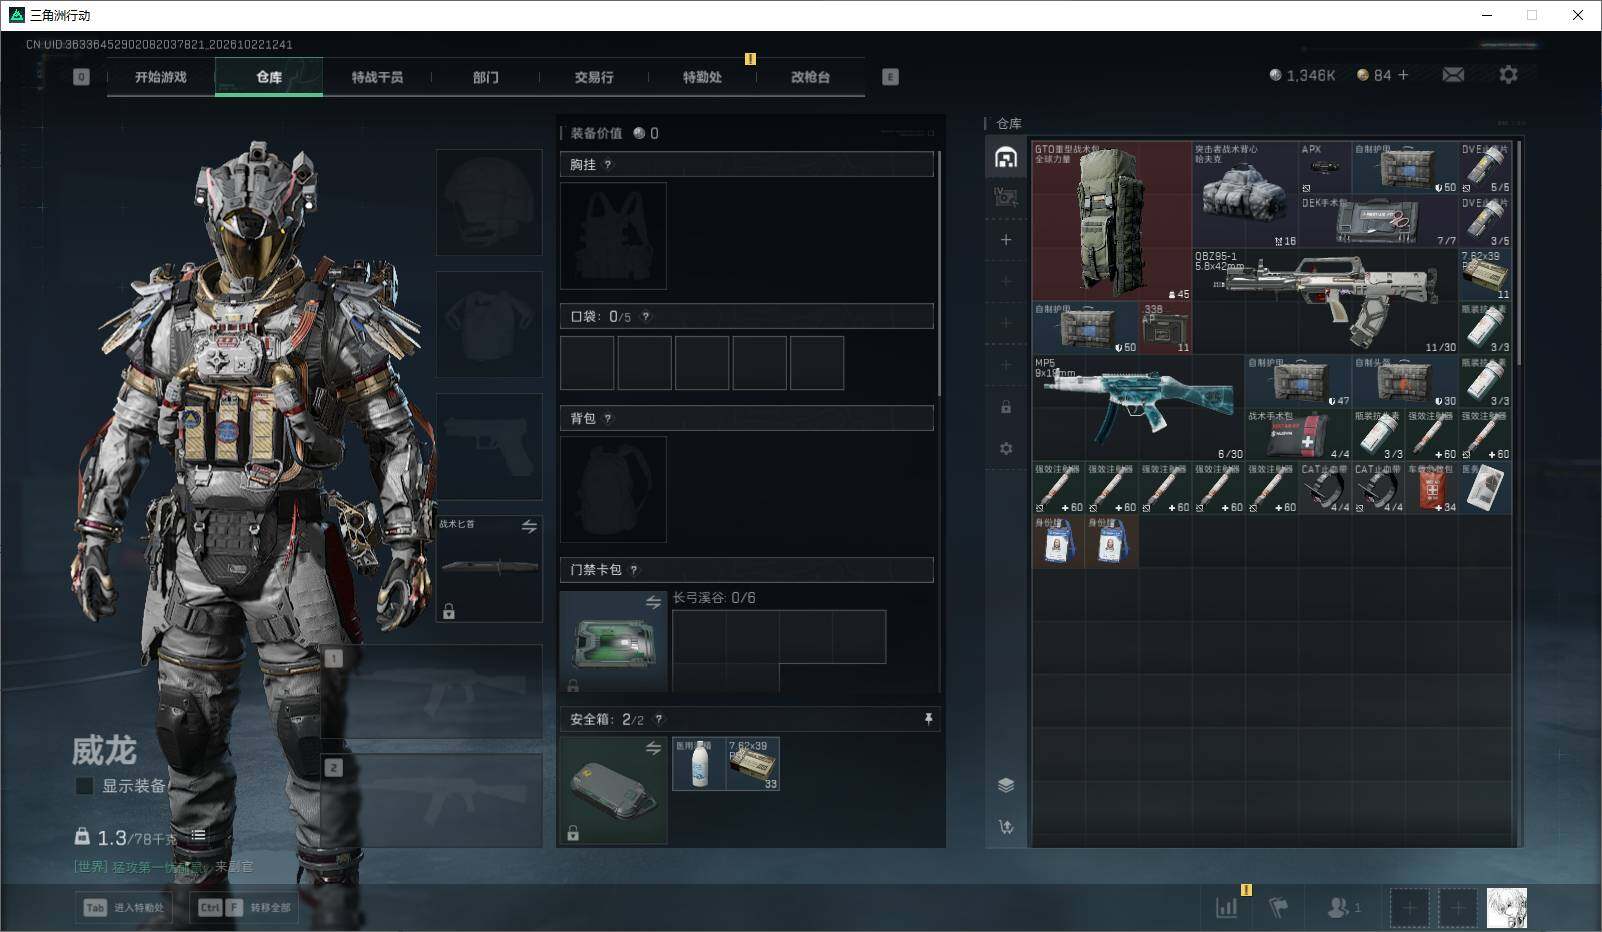Switch to the 特战干员 tab
Viewport: 1602px width, 932px height.
(377, 77)
